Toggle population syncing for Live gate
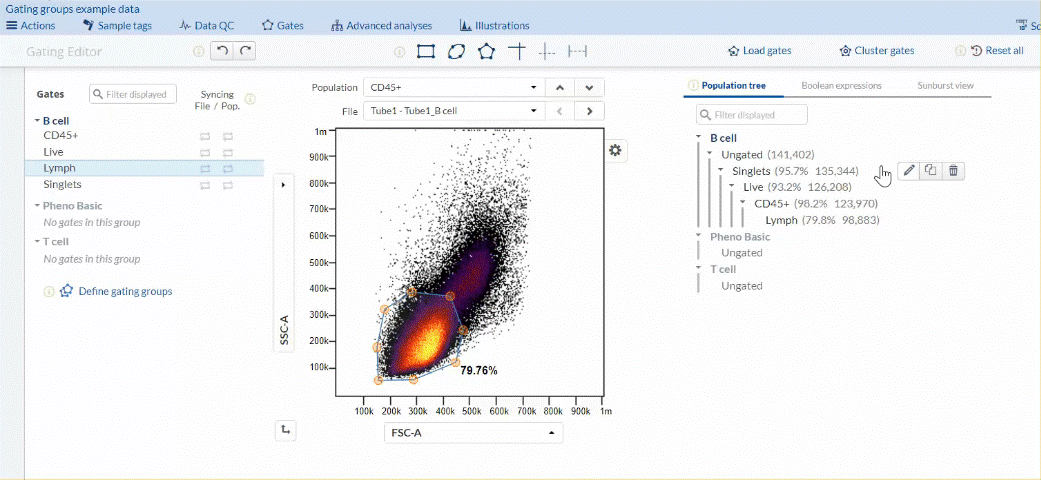 227,152
